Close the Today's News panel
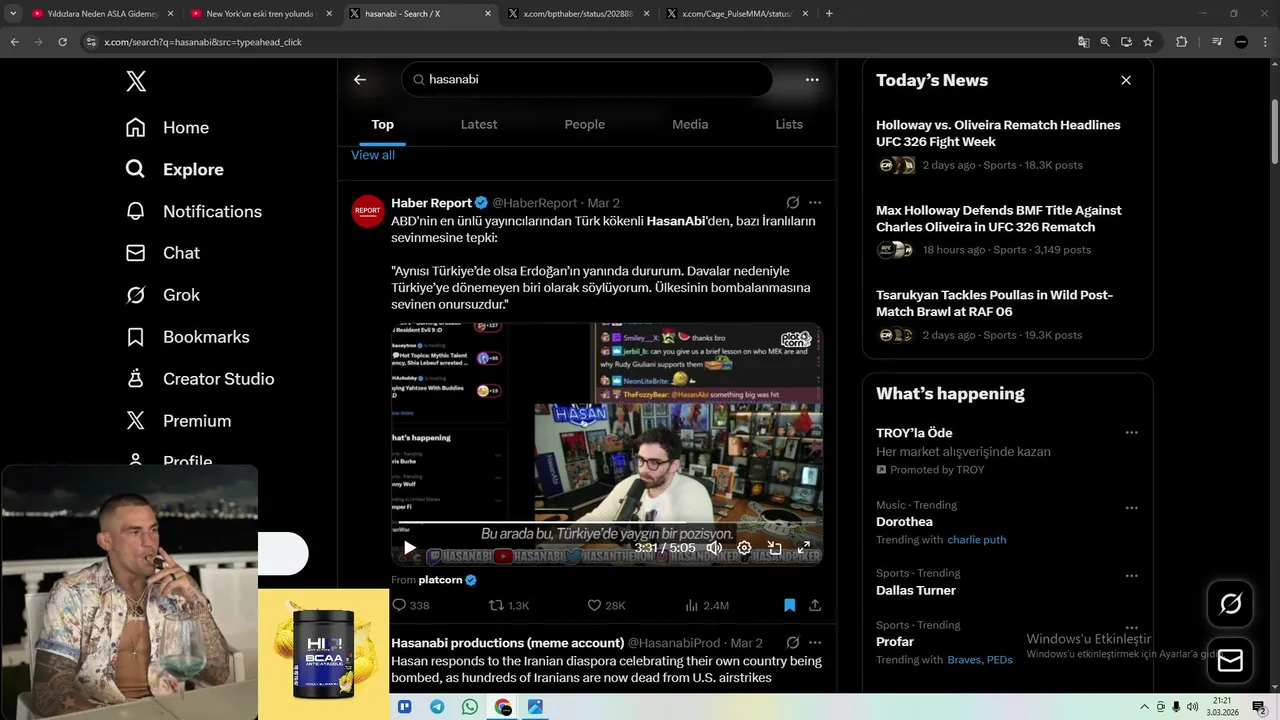This screenshot has width=1280, height=720. pos(1126,80)
